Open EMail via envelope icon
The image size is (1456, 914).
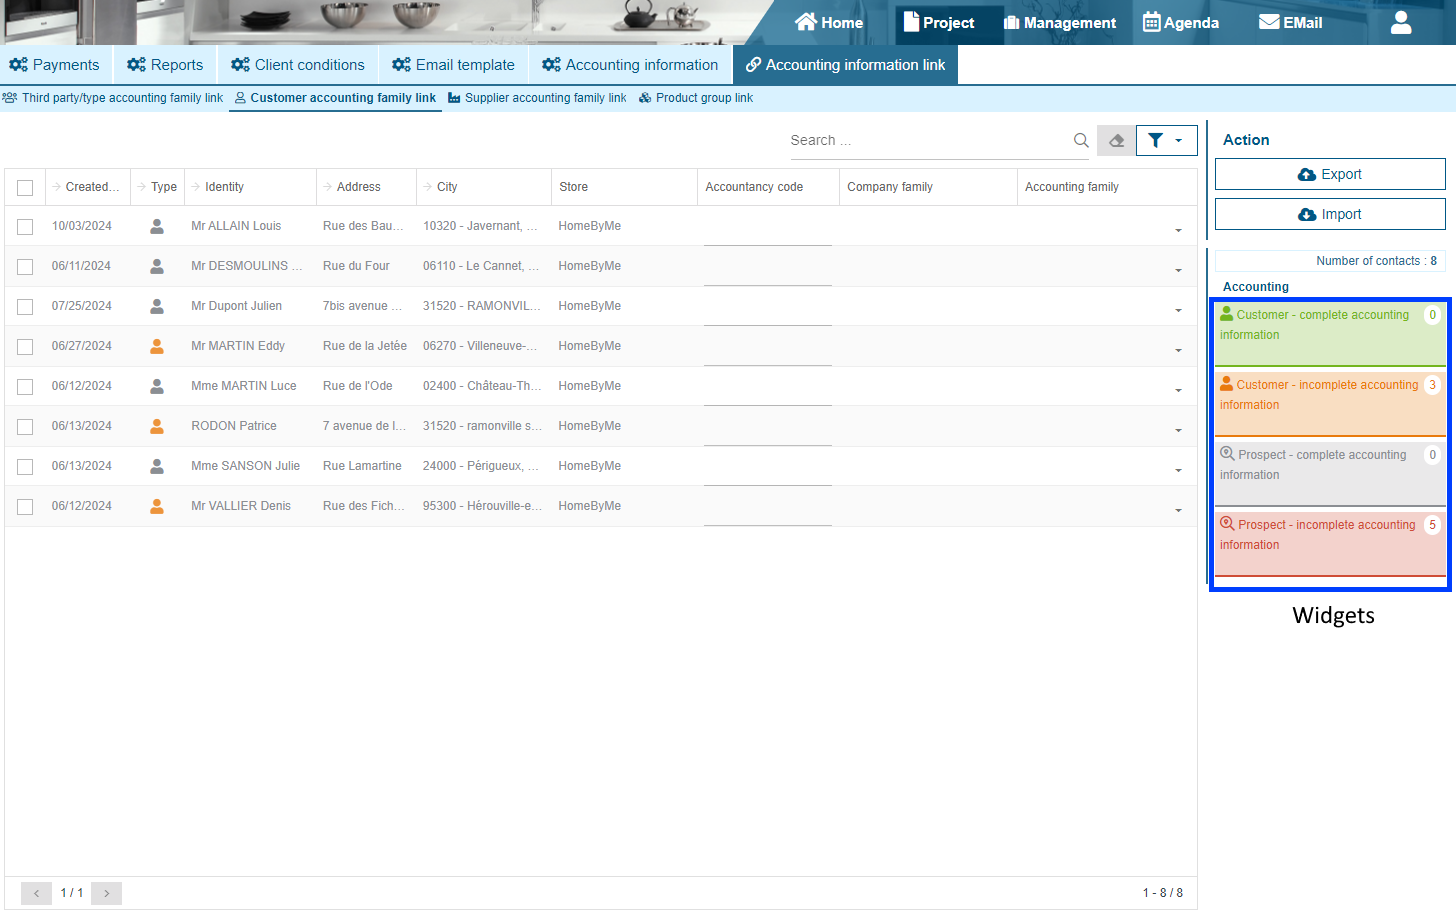[x=1269, y=22]
